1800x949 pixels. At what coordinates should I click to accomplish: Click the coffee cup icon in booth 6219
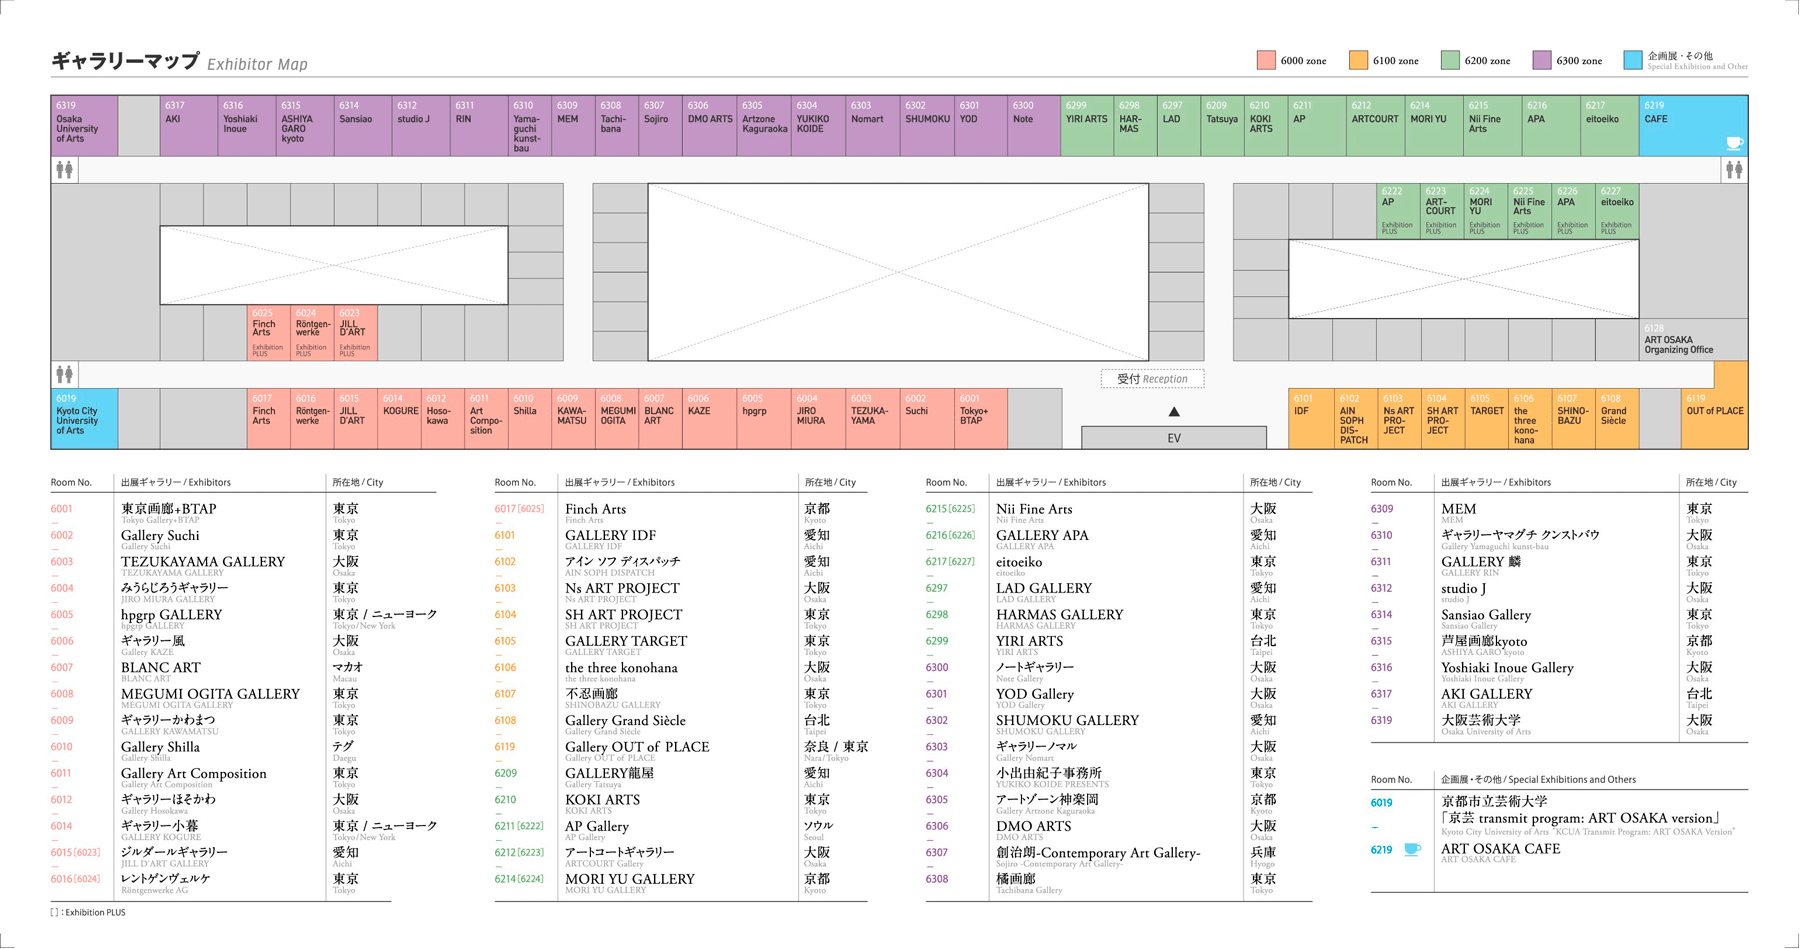coord(1735,143)
